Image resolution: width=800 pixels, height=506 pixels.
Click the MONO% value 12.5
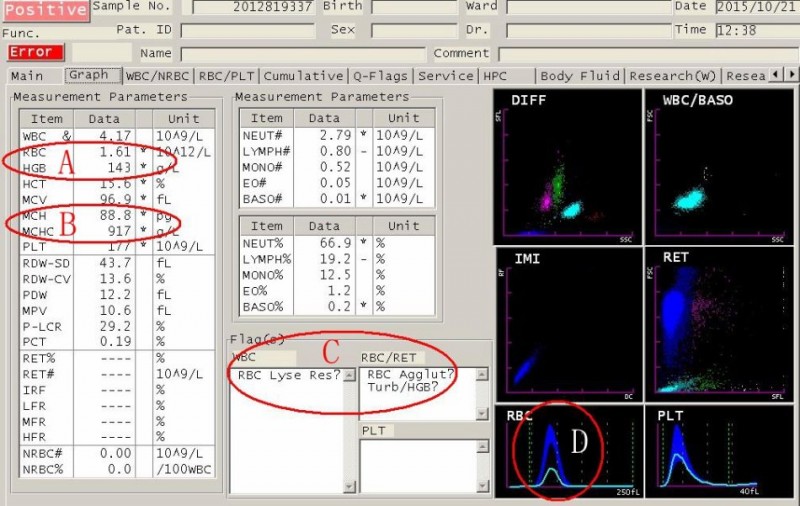point(335,275)
